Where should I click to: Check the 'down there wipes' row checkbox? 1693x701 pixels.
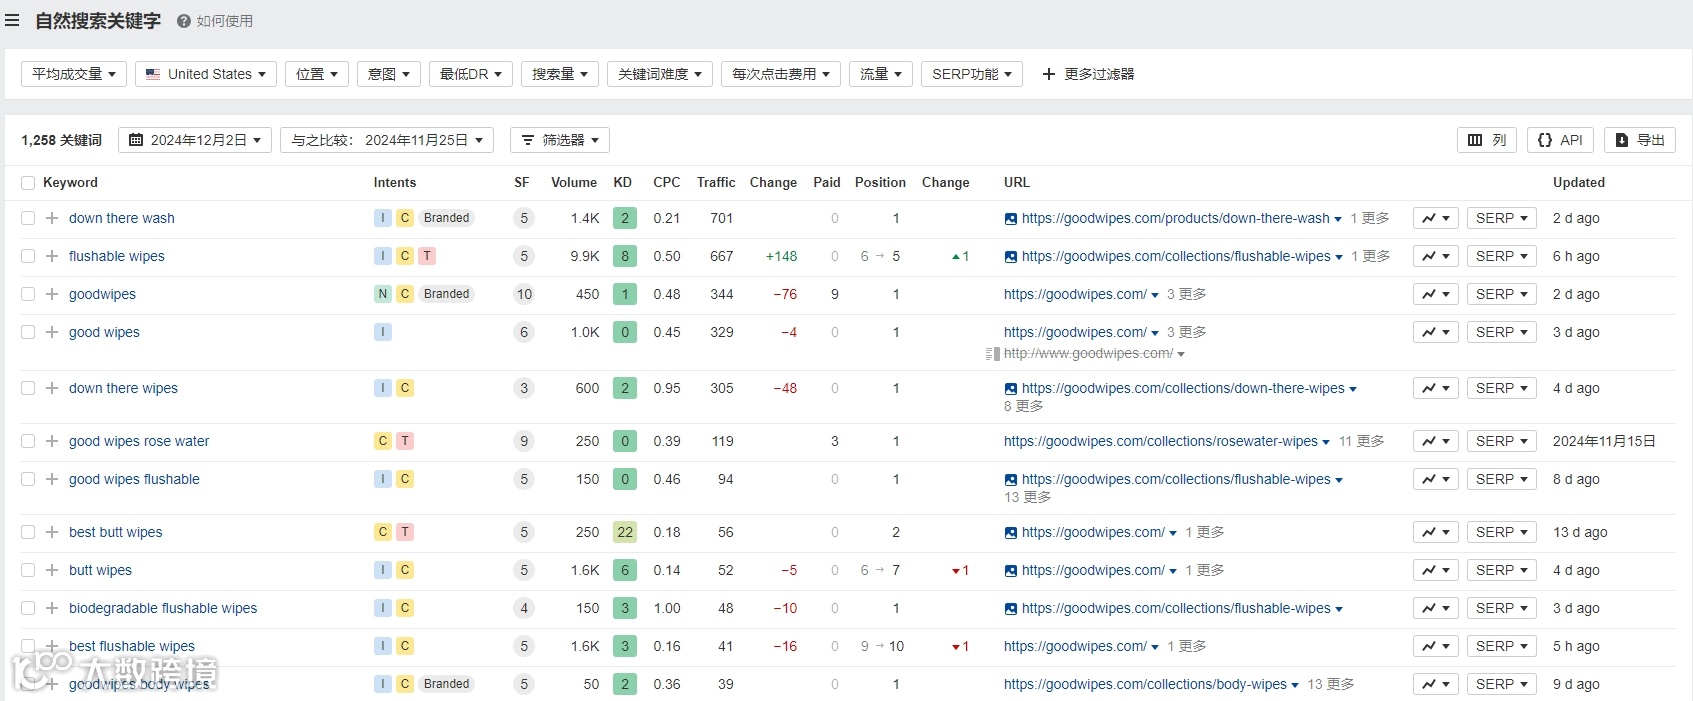28,388
